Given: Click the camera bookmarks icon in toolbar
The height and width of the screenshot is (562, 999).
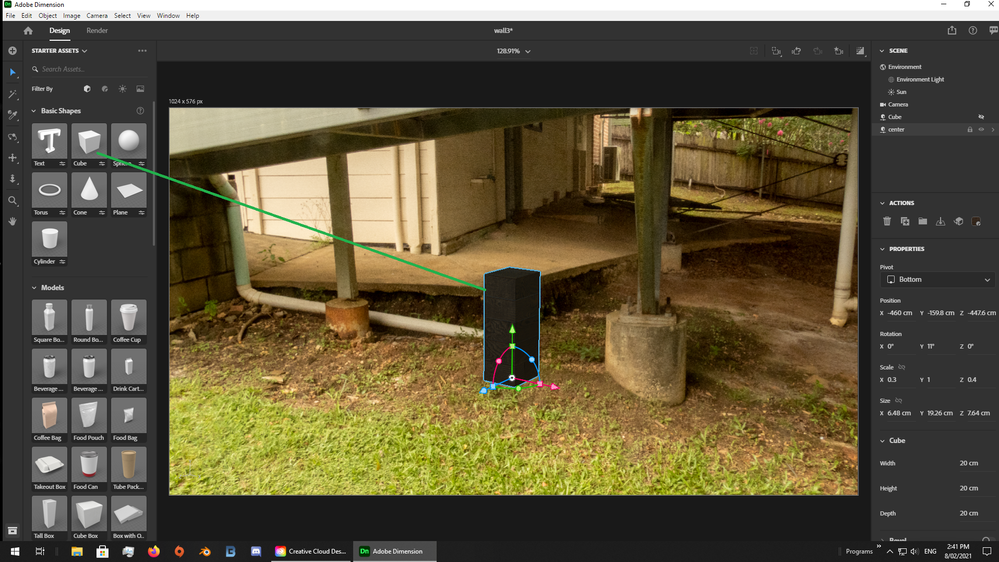Looking at the screenshot, I should coord(775,51).
